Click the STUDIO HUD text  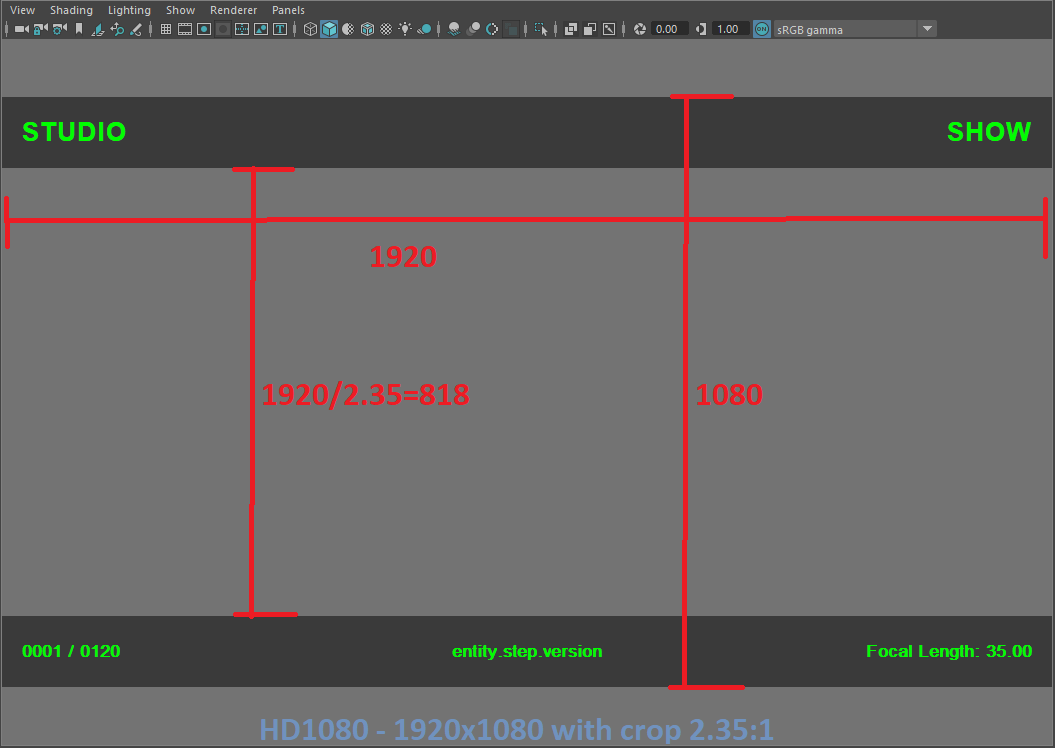tap(74, 132)
